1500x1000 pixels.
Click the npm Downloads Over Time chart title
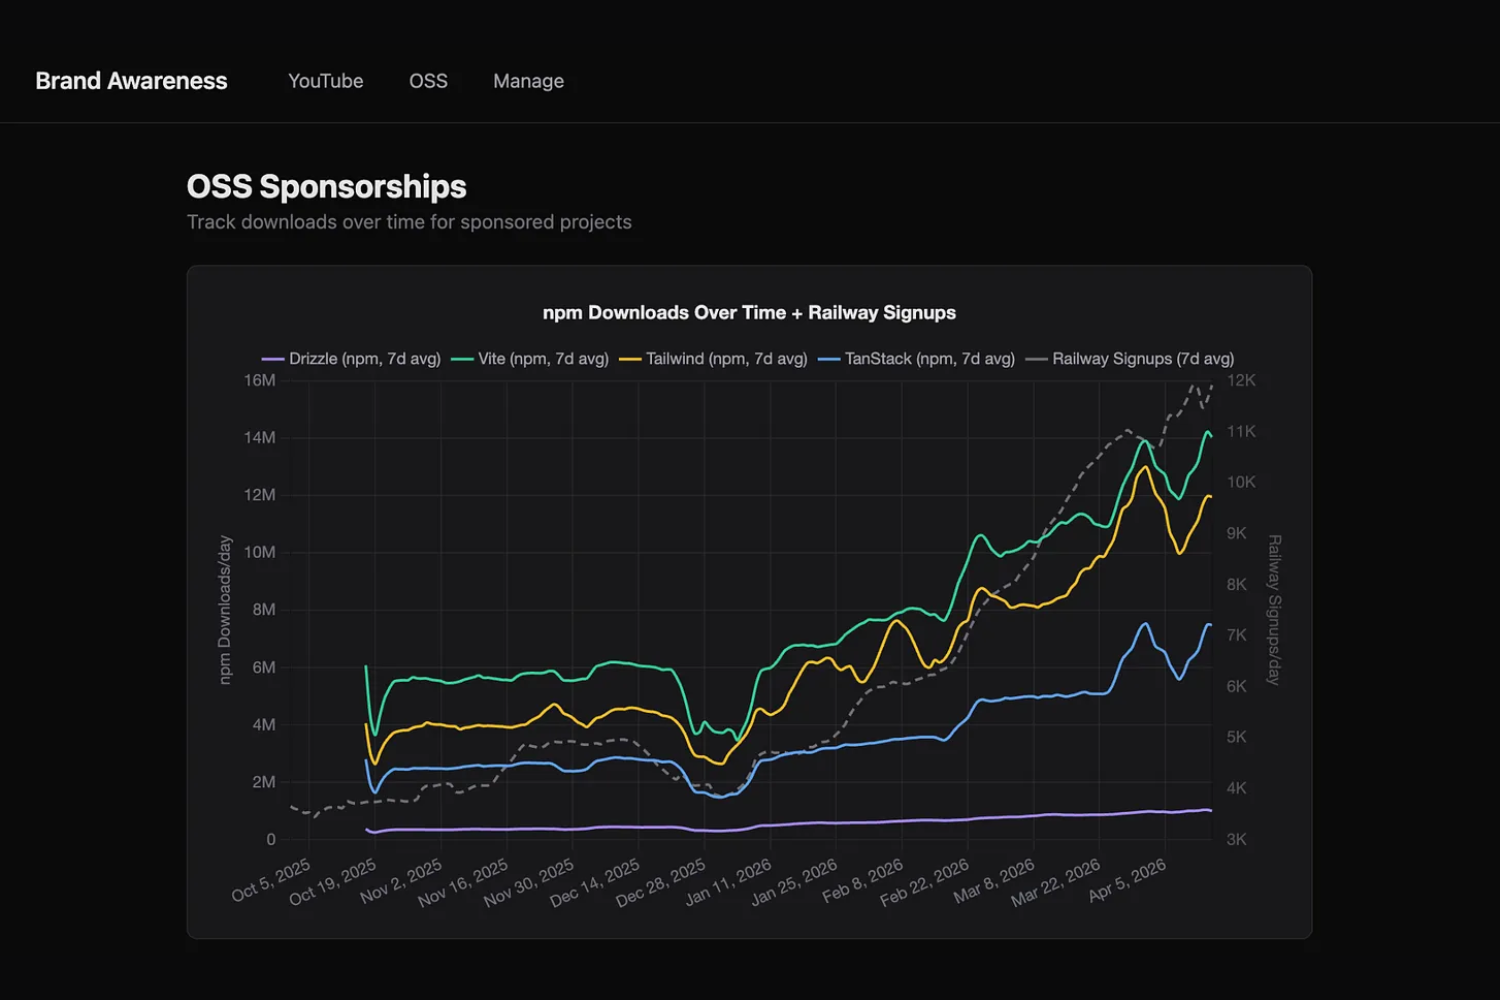pyautogui.click(x=749, y=313)
